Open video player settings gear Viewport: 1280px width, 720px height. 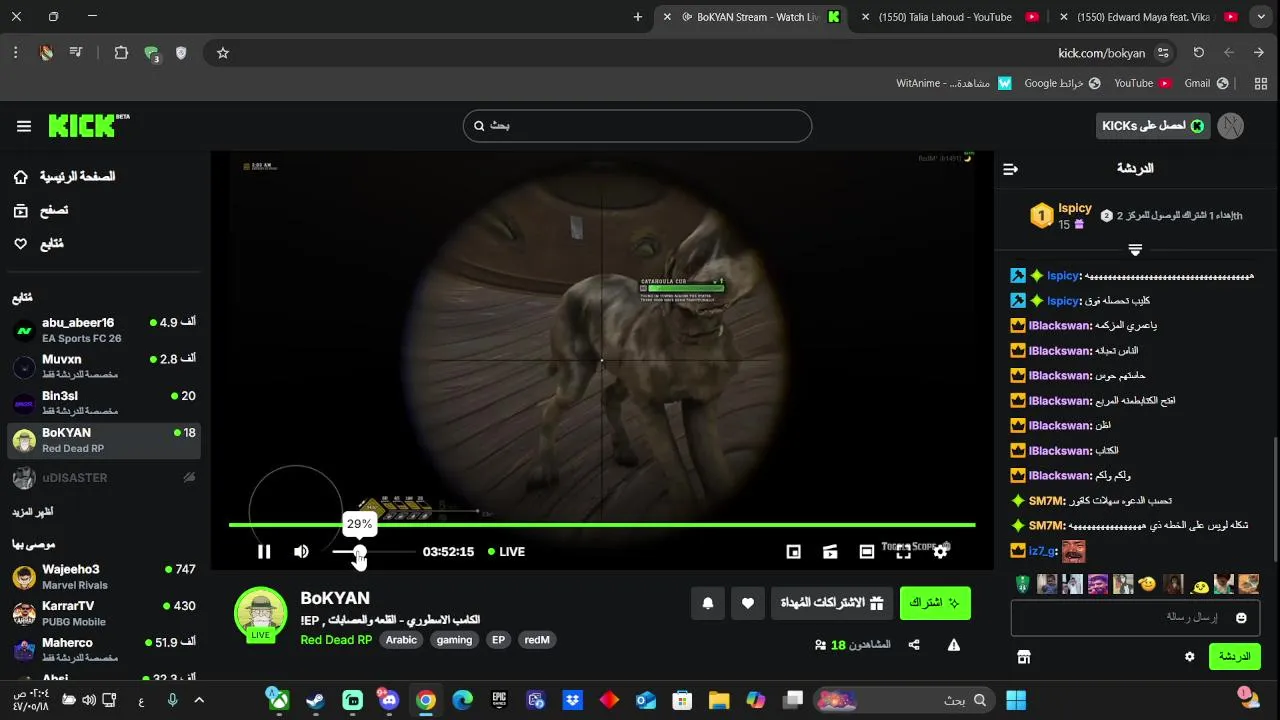940,552
